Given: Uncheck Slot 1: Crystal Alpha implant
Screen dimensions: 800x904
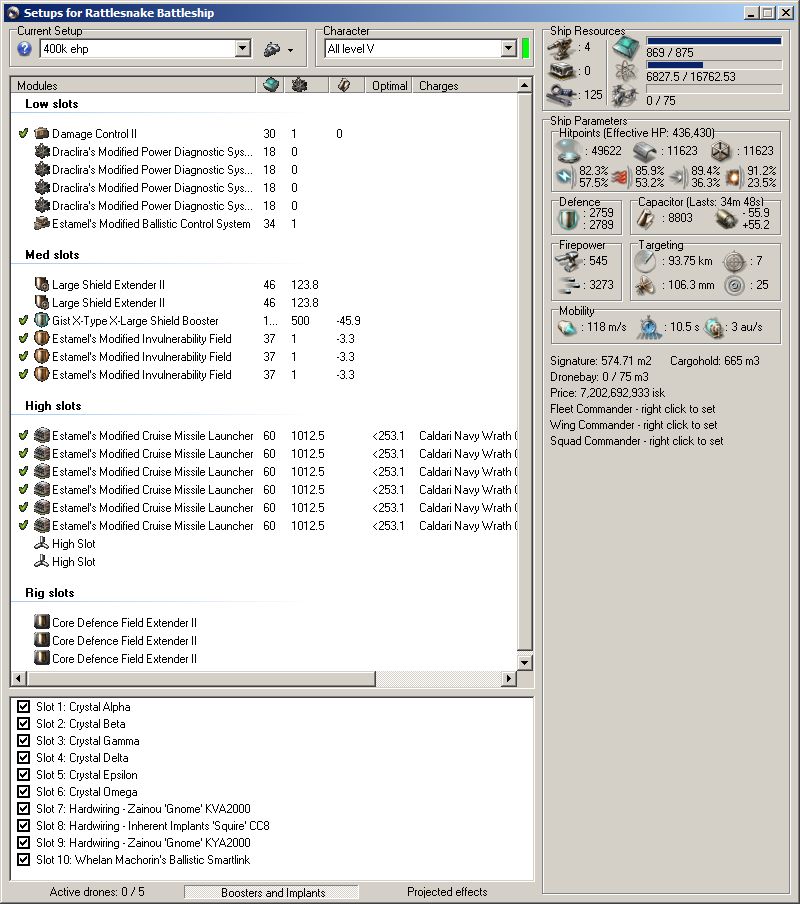Looking at the screenshot, I should (24, 706).
